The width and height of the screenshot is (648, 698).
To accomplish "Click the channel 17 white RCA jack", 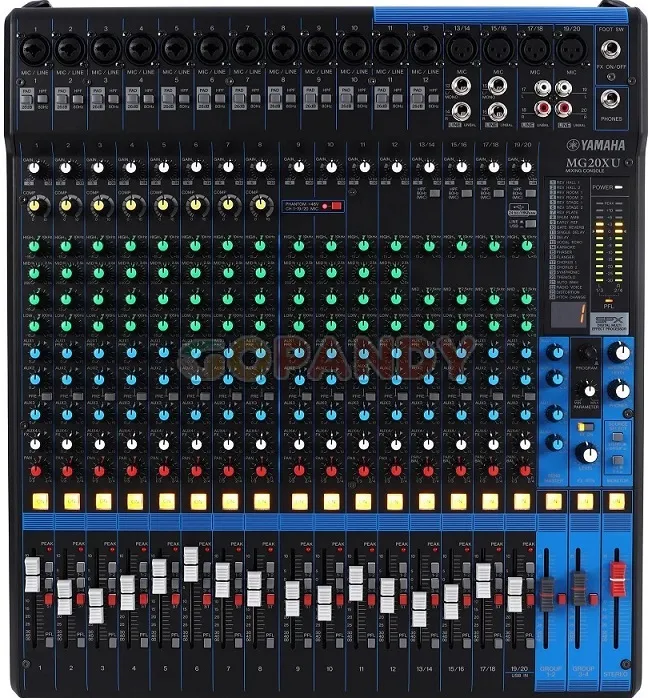I will [542, 89].
